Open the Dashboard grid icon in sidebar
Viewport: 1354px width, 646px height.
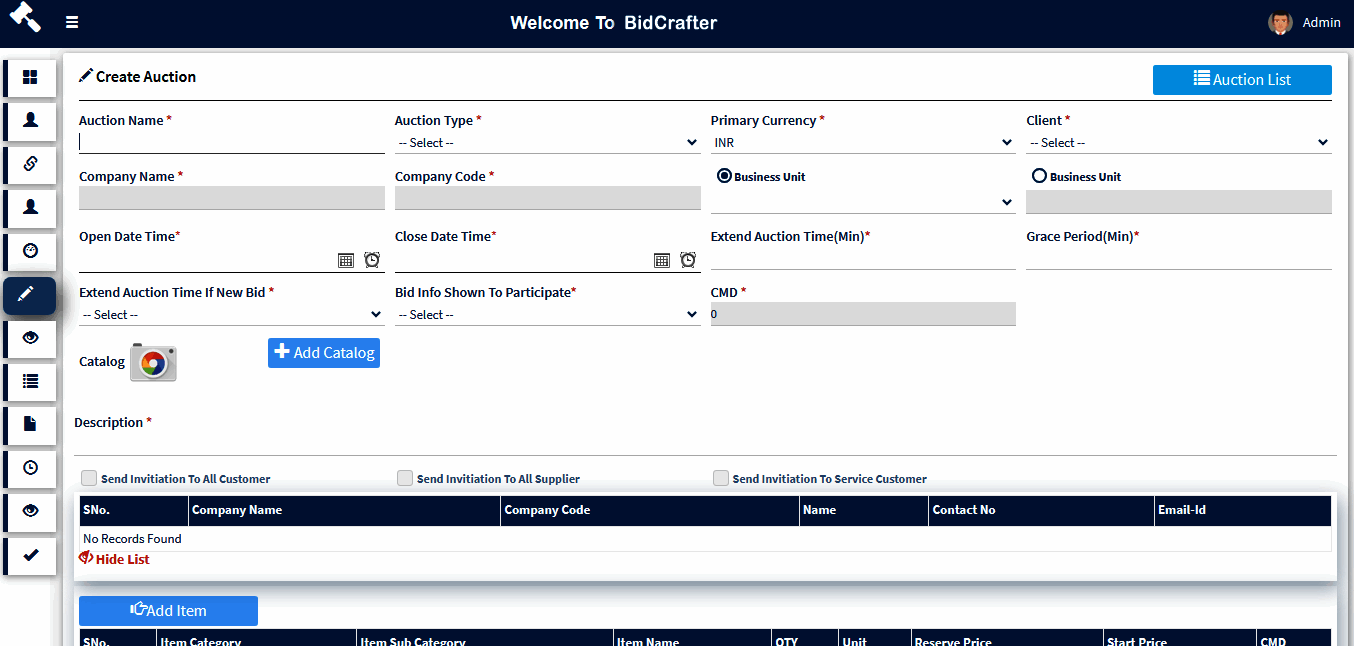pyautogui.click(x=30, y=78)
